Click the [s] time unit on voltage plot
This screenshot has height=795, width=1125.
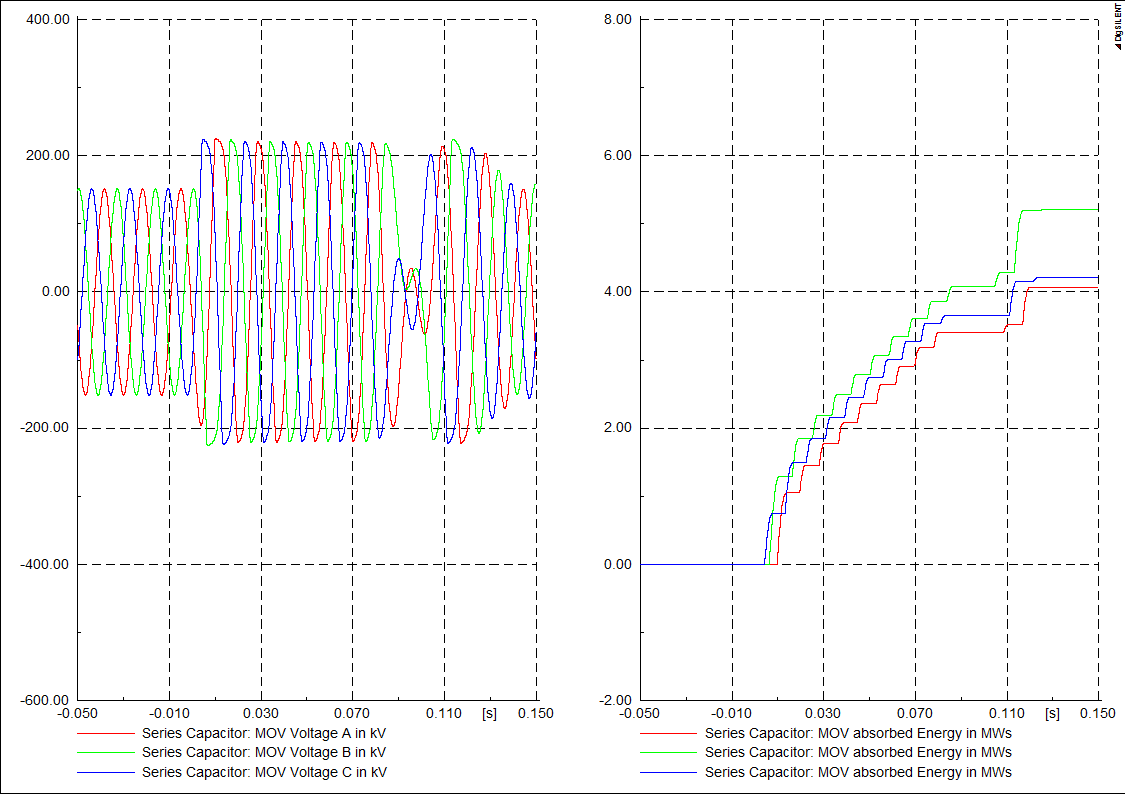489,714
